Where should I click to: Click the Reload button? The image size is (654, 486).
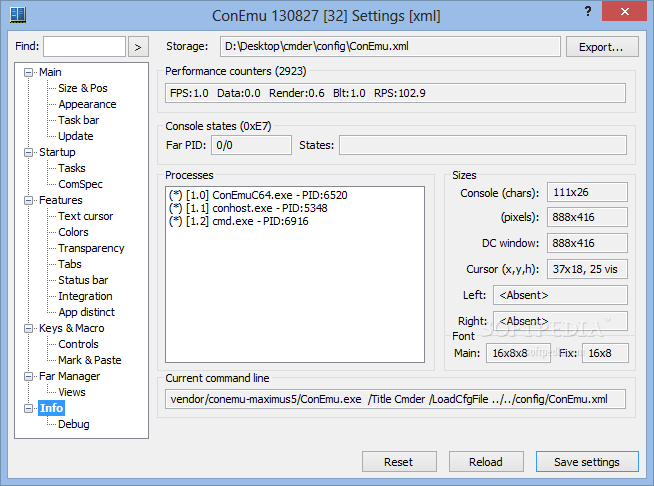[486, 462]
